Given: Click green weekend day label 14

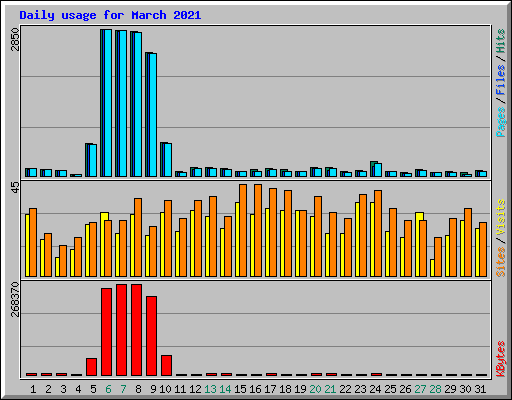Looking at the screenshot, I should click(225, 389).
